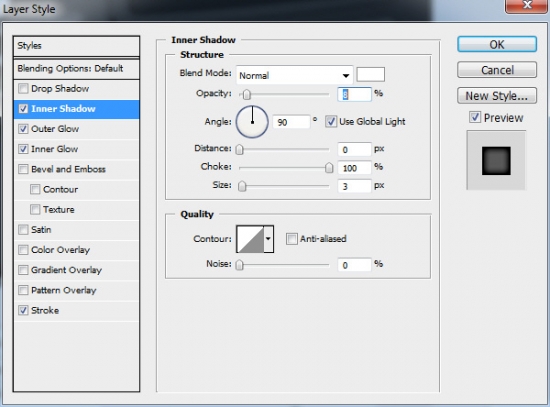This screenshot has width=550, height=407.
Task: Open the Contour curve thumbnail picker
Action: (x=250, y=239)
